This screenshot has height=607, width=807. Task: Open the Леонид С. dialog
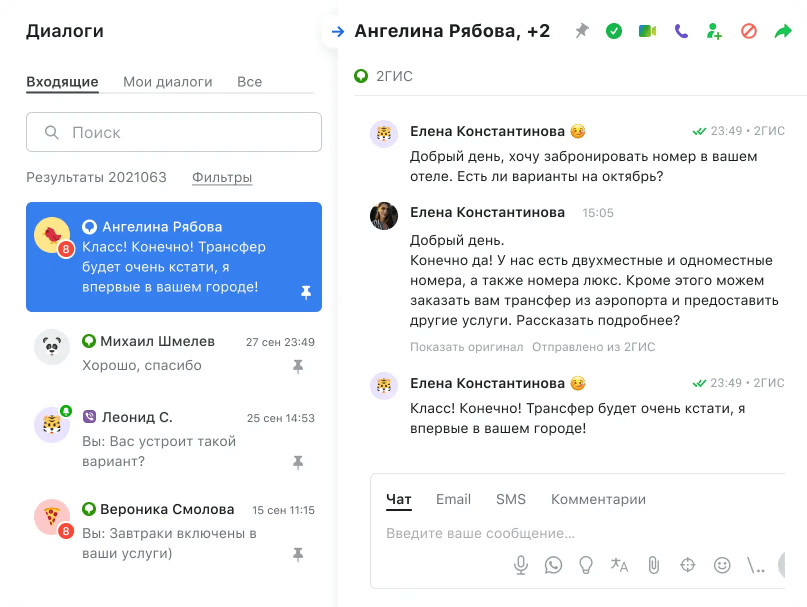[174, 439]
